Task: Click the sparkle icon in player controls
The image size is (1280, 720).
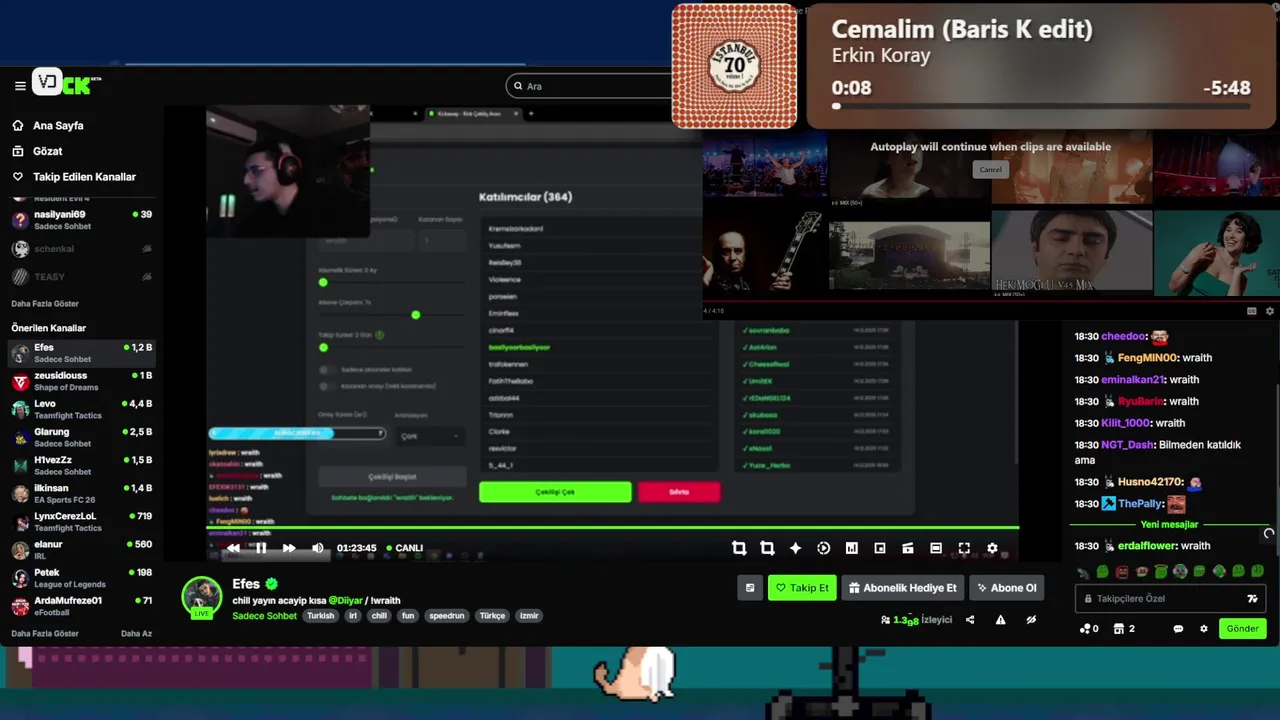Action: pos(795,548)
